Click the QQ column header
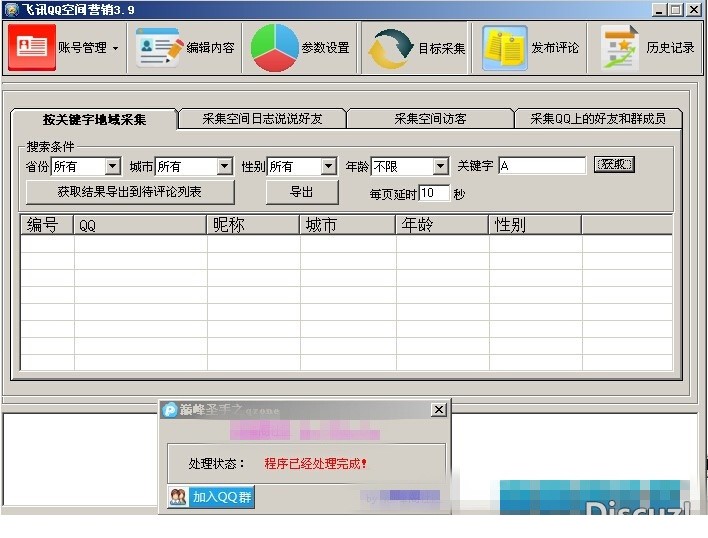Image resolution: width=708 pixels, height=538 pixels. tap(140, 225)
